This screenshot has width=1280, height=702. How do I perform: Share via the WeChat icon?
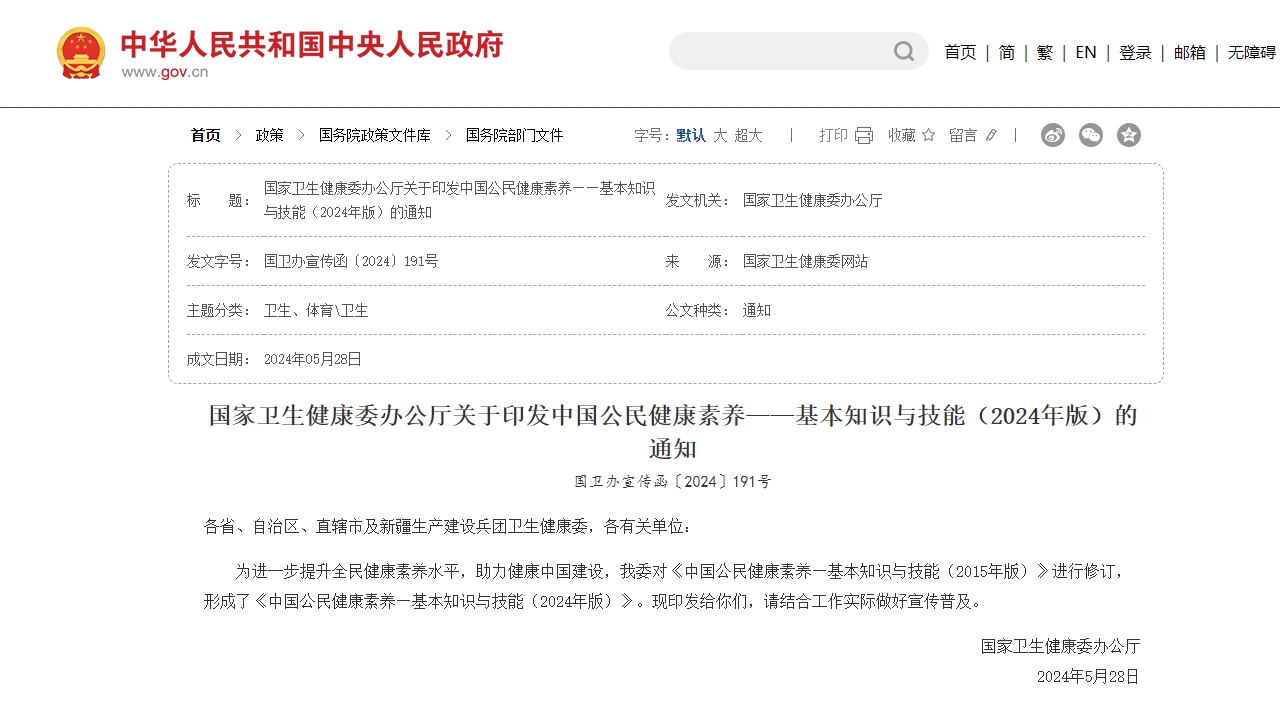click(x=1091, y=135)
